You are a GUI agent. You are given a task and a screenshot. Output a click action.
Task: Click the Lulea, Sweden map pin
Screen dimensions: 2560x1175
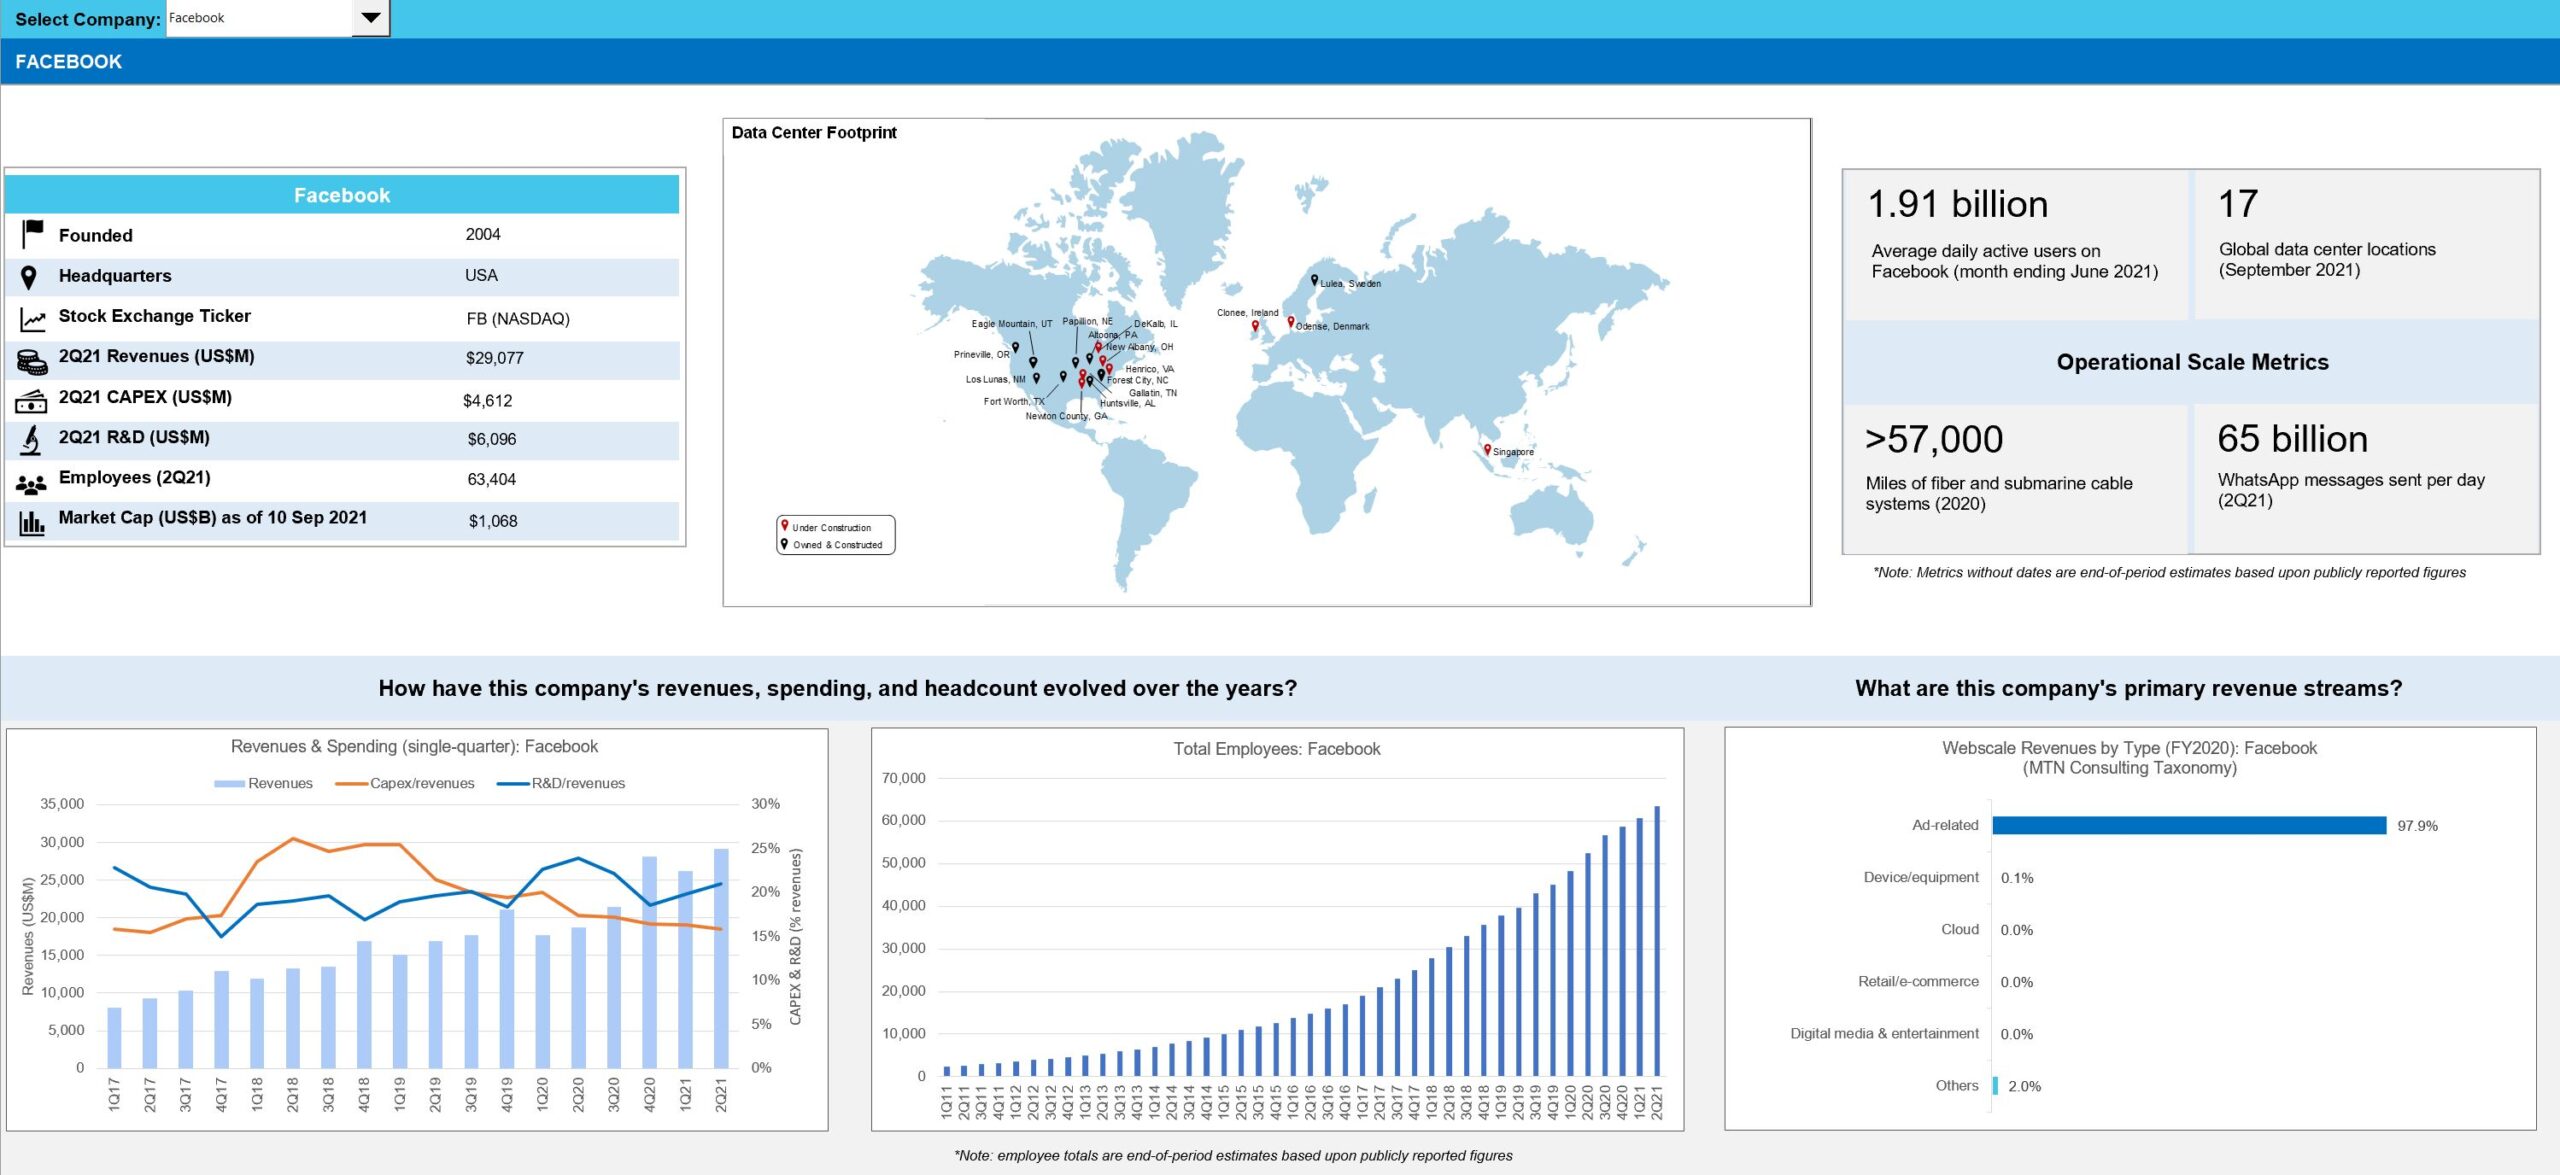click(1314, 280)
